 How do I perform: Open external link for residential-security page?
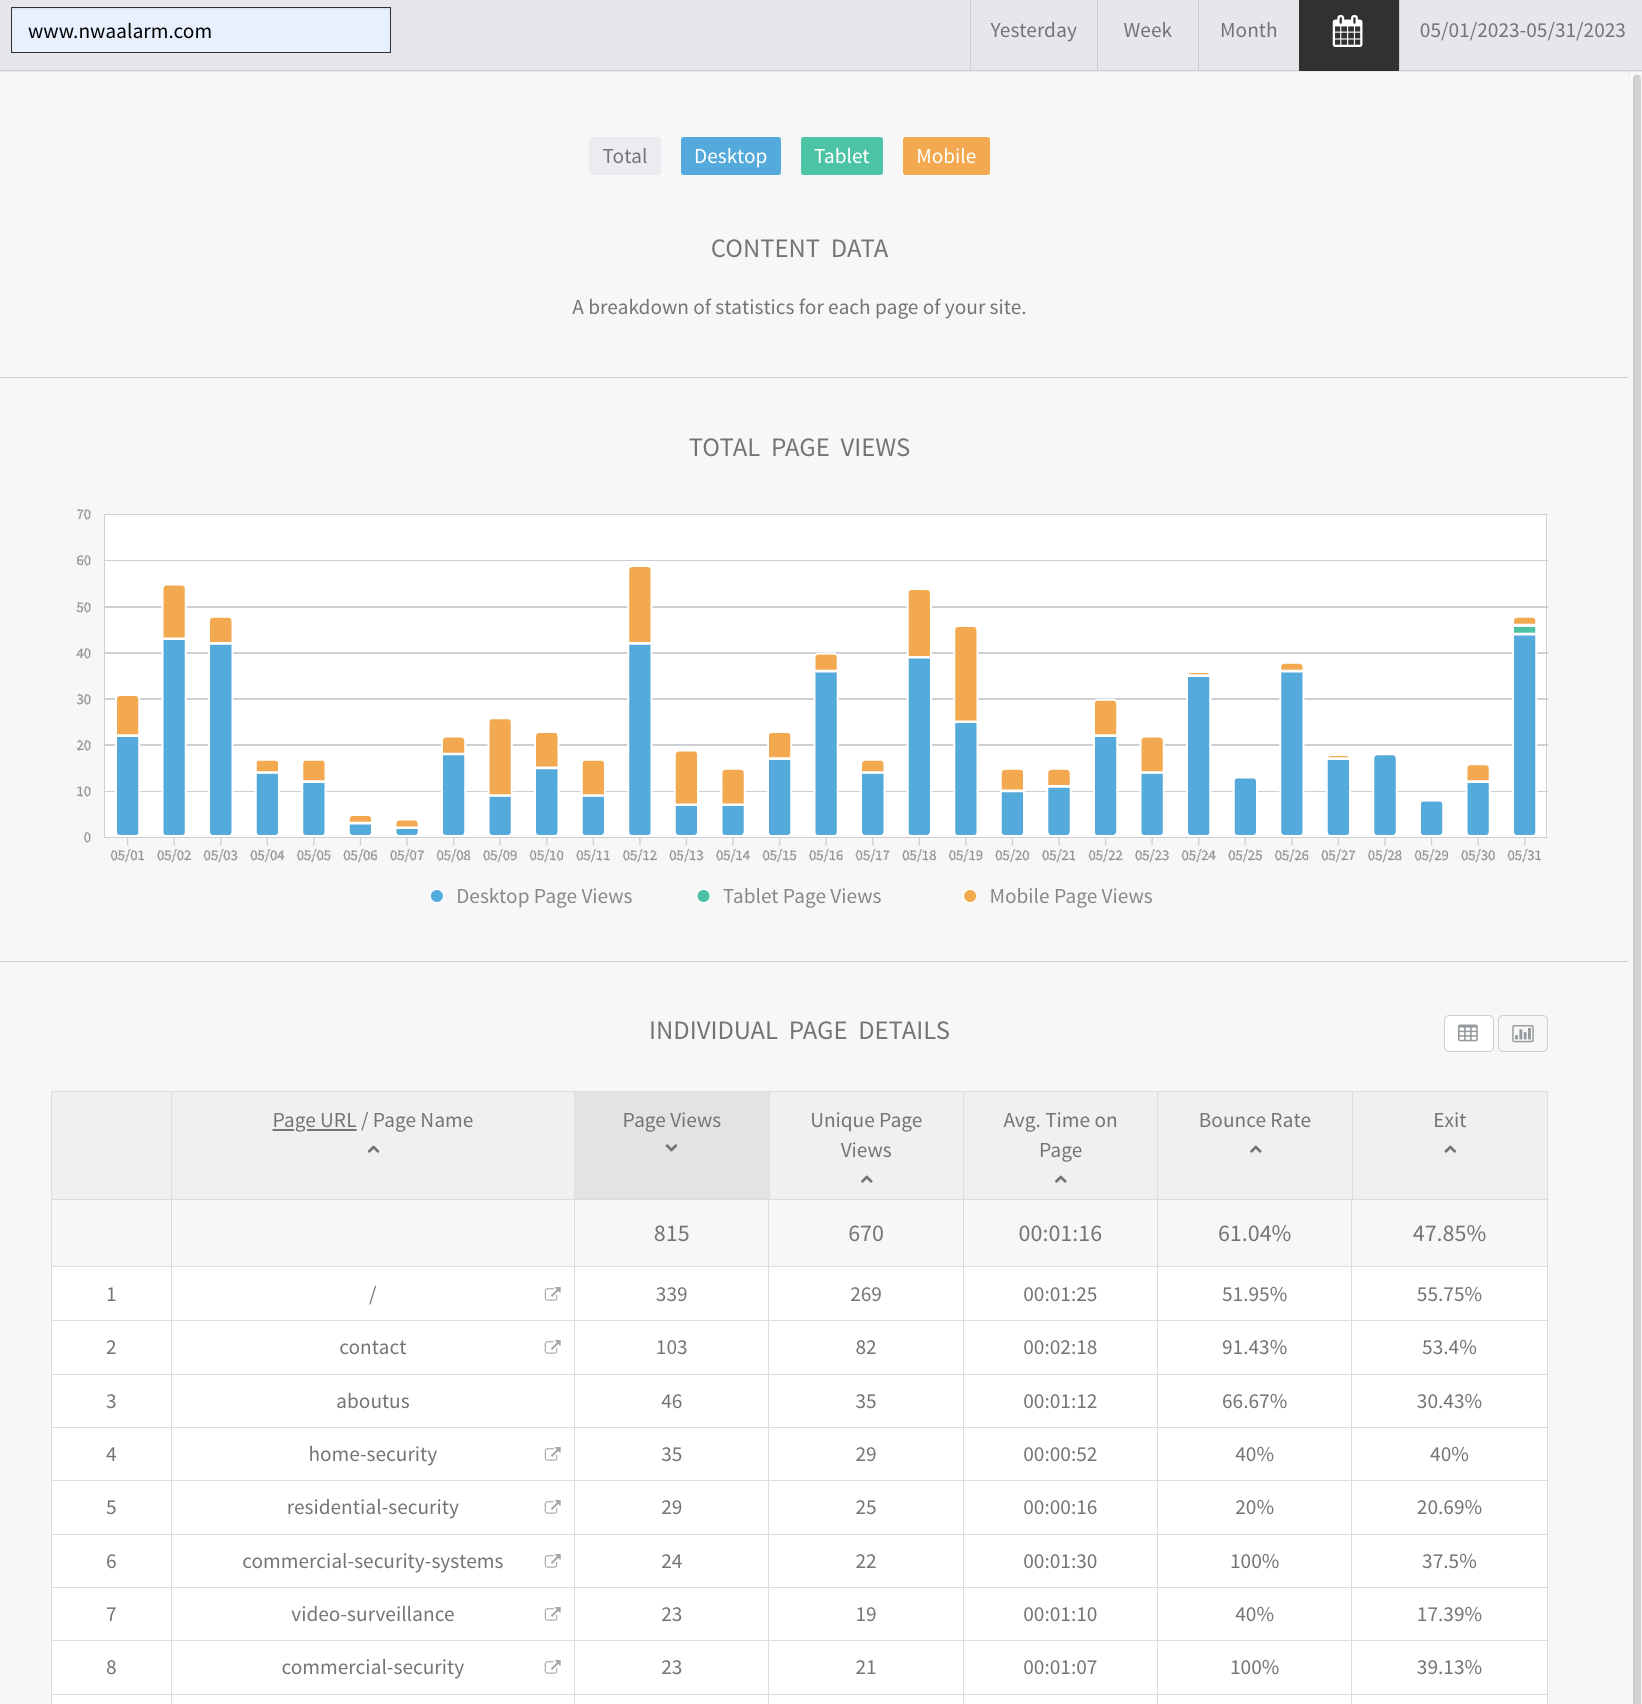pos(552,1507)
